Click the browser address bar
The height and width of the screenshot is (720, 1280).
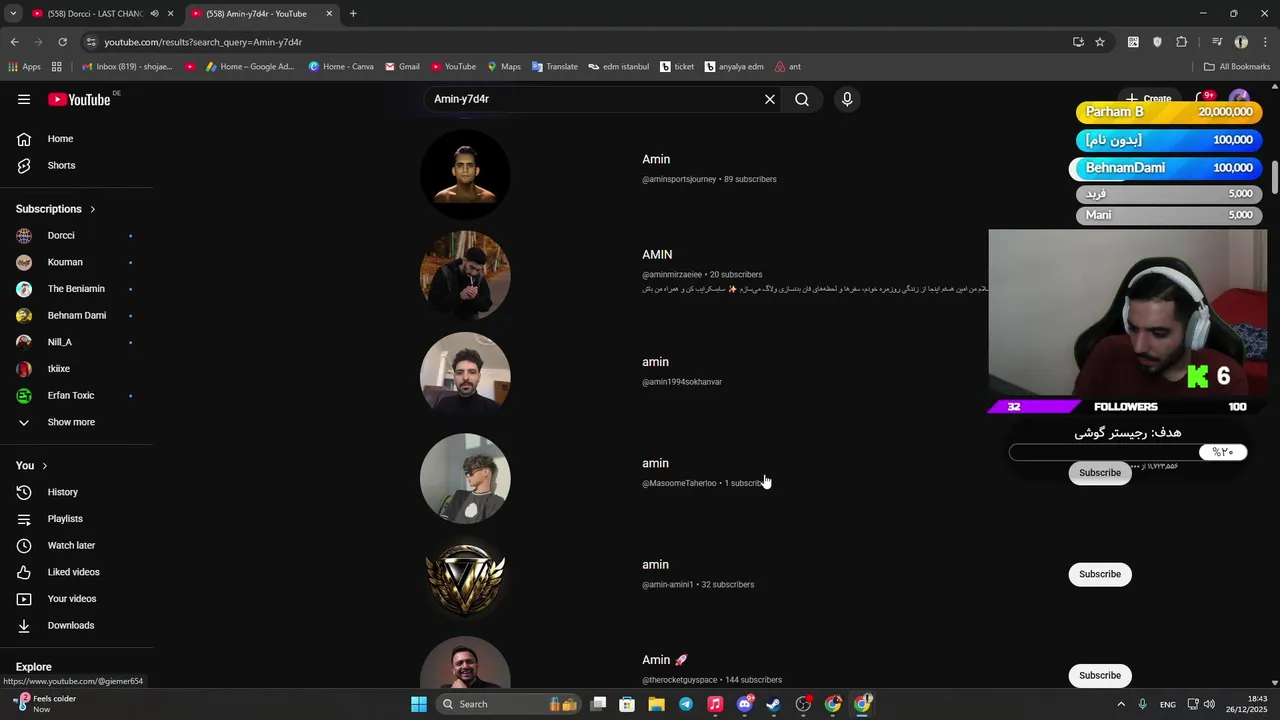[580, 42]
